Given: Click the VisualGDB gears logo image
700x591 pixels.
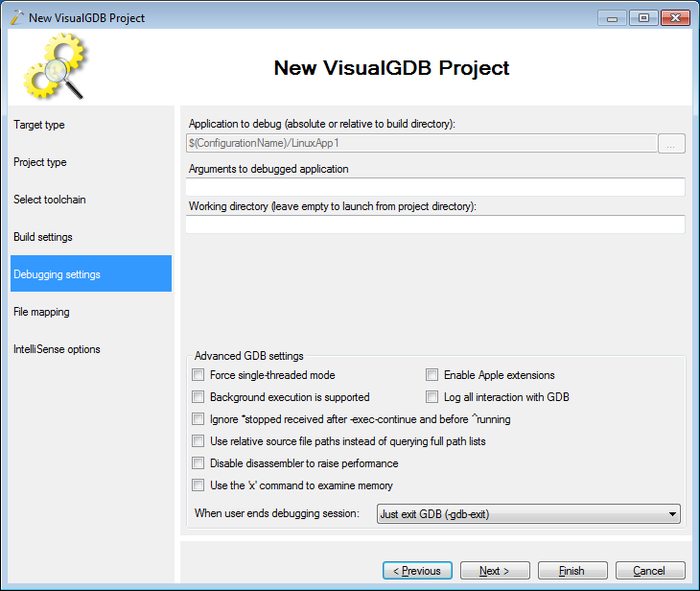Looking at the screenshot, I should (x=54, y=67).
